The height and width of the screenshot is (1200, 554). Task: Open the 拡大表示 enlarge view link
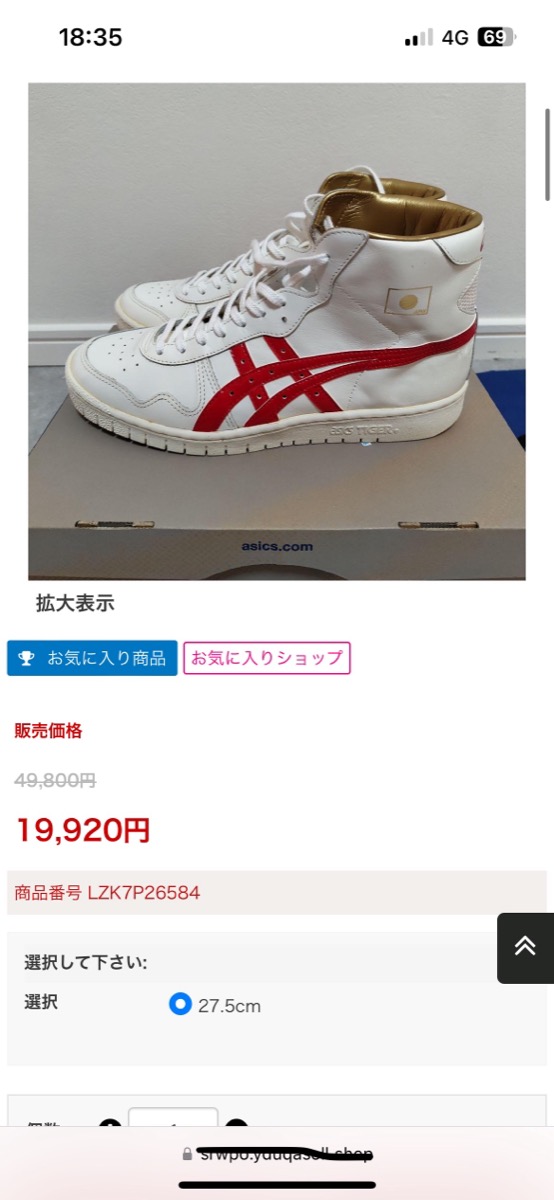click(x=75, y=603)
